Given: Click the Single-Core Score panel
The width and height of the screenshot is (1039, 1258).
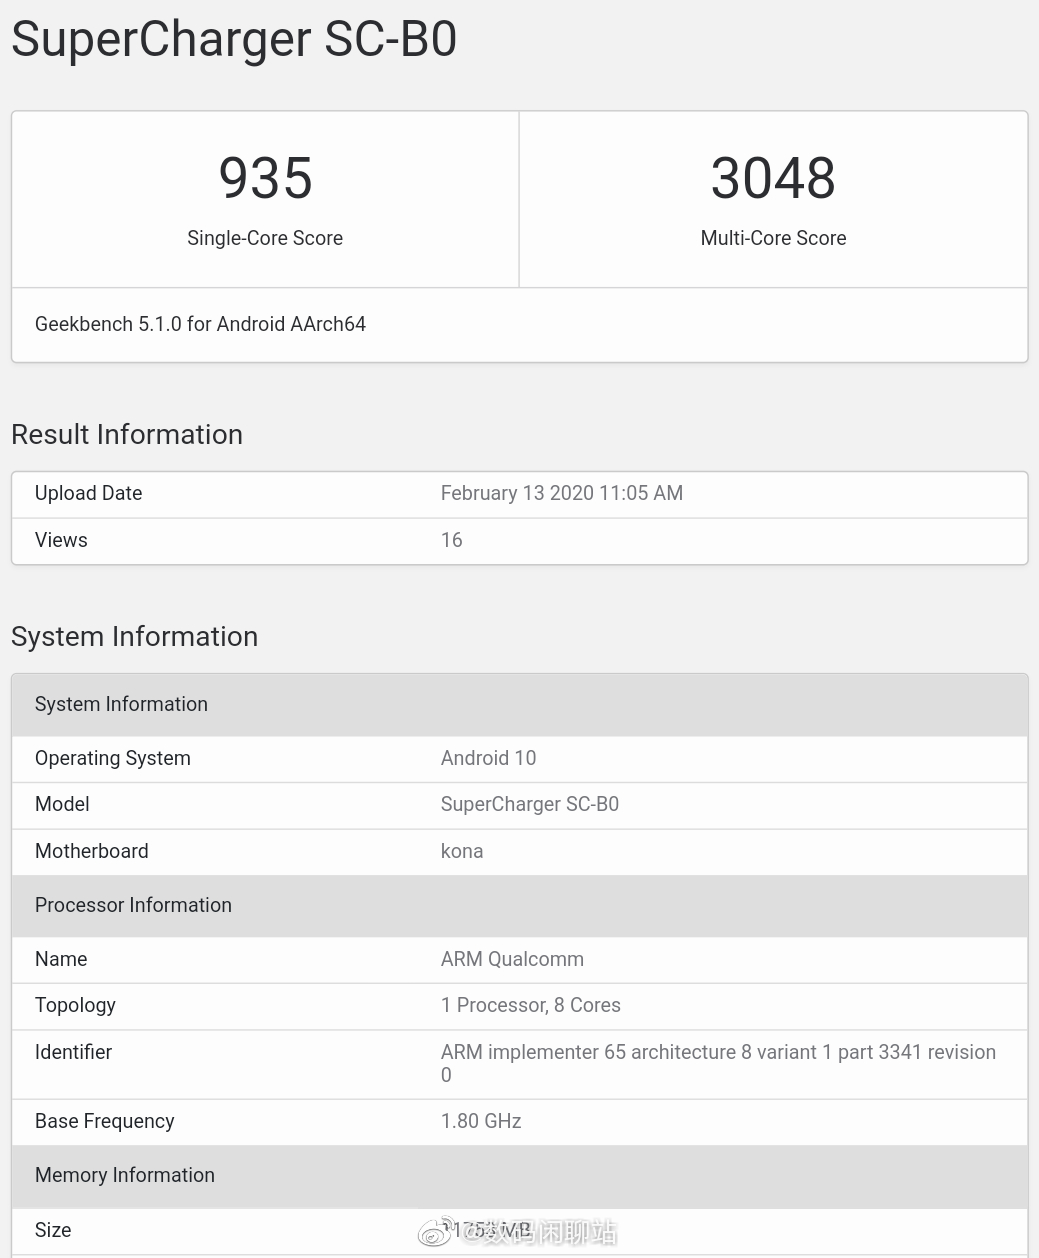Looking at the screenshot, I should (264, 199).
